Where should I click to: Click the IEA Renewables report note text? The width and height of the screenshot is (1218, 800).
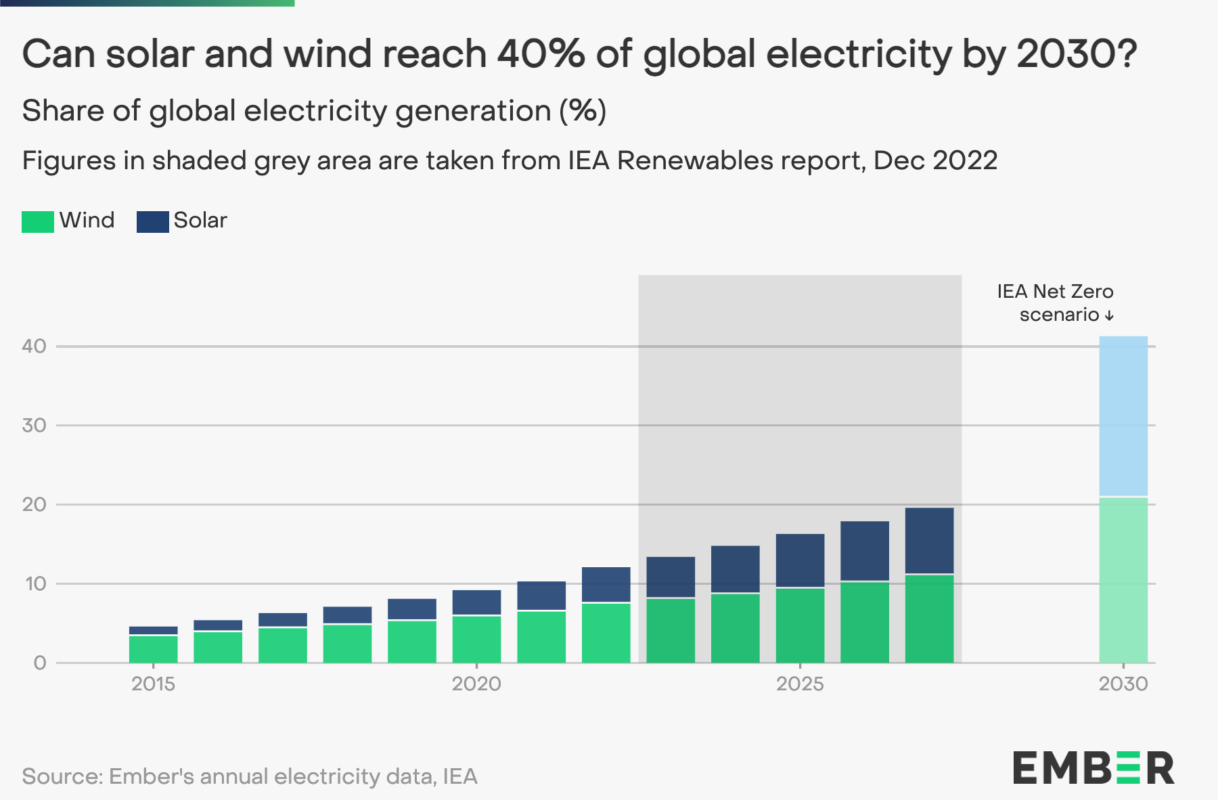(509, 160)
